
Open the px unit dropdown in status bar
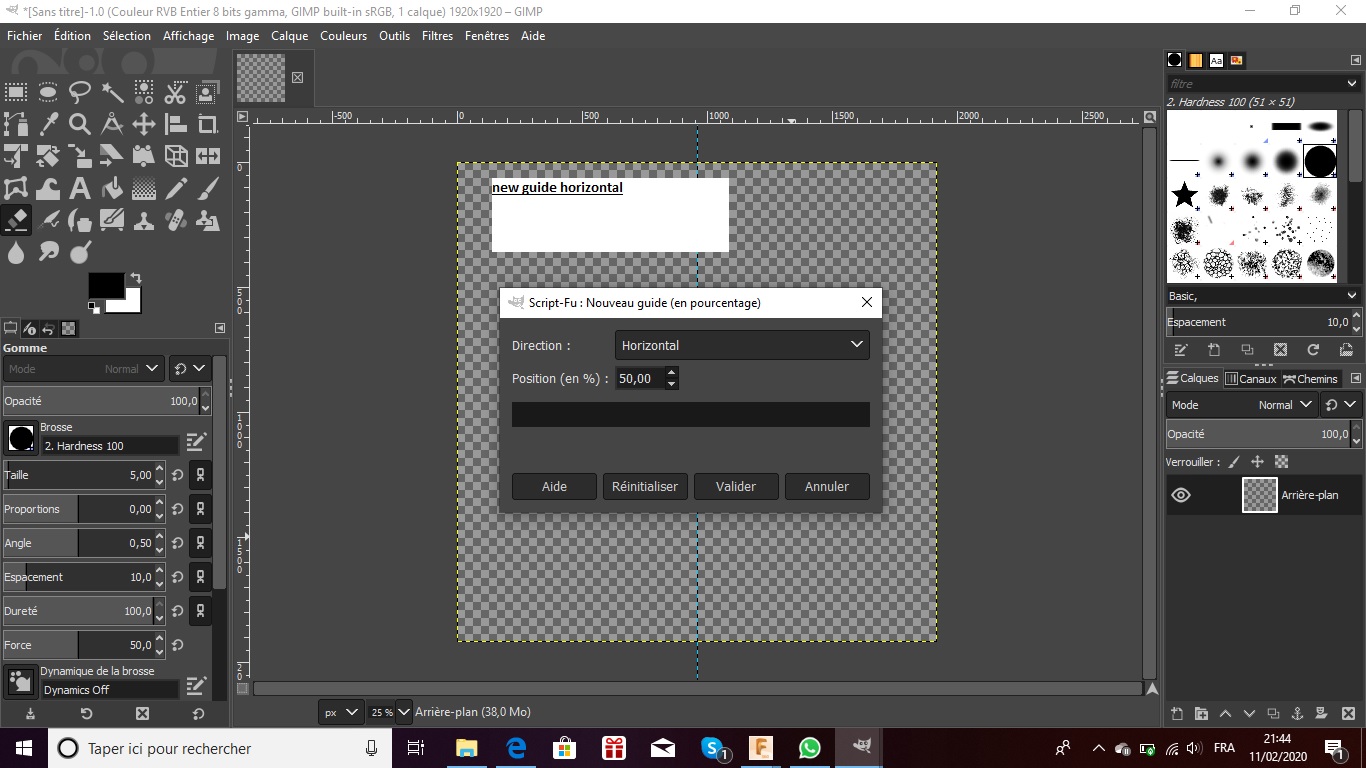click(341, 712)
